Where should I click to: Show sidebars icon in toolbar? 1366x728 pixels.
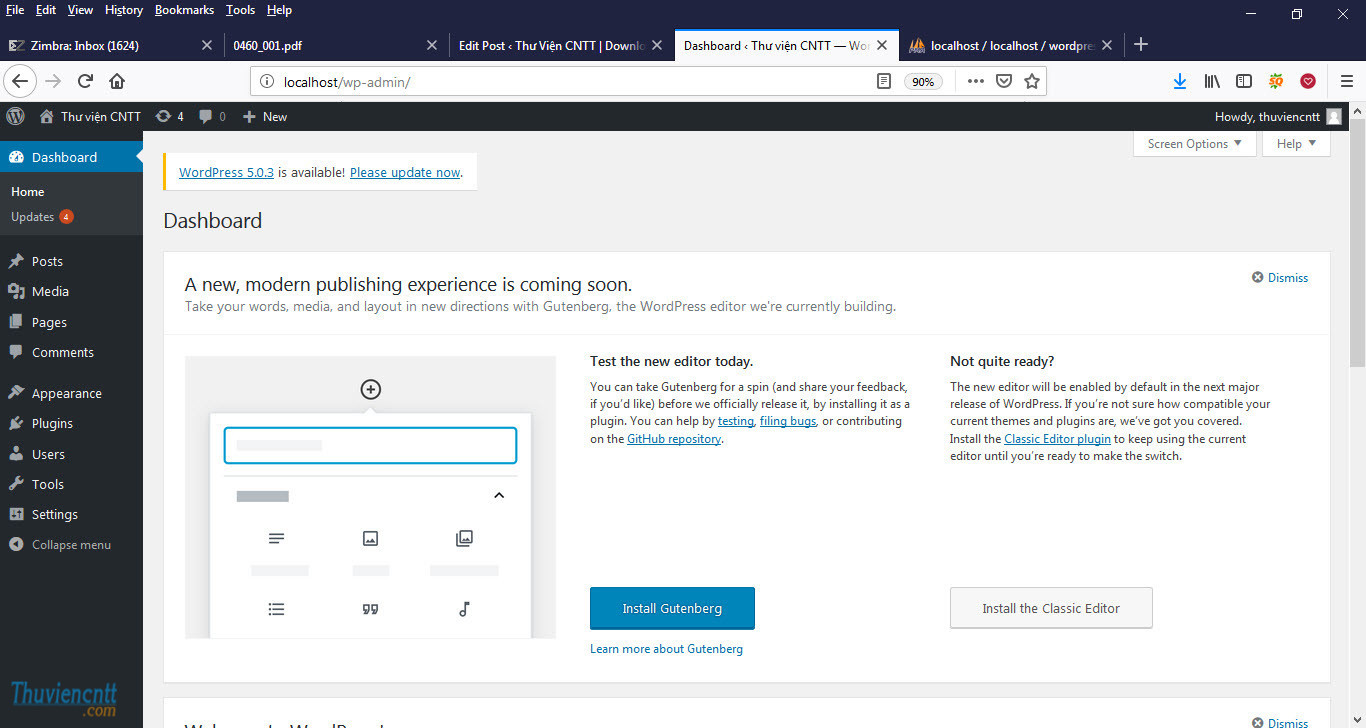(x=1244, y=81)
